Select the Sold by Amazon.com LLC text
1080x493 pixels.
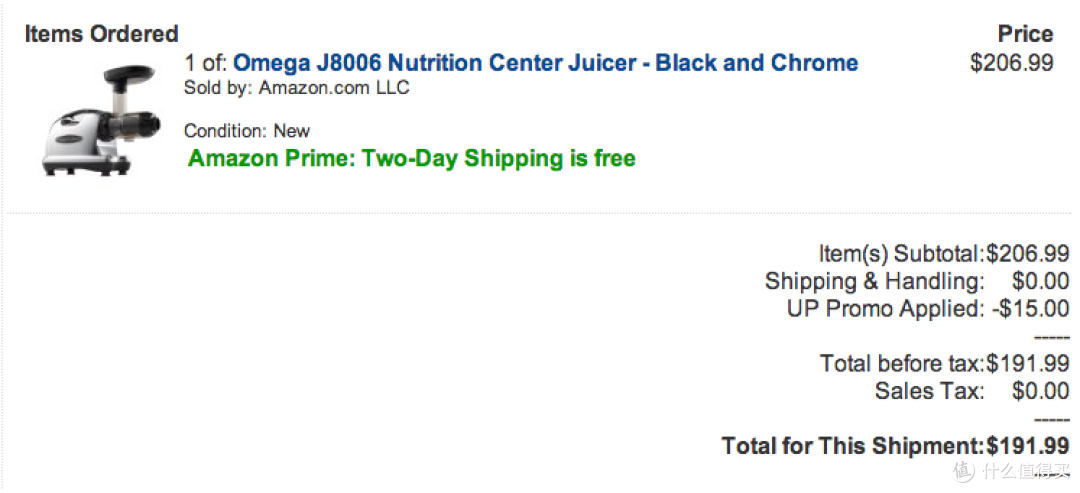(297, 88)
